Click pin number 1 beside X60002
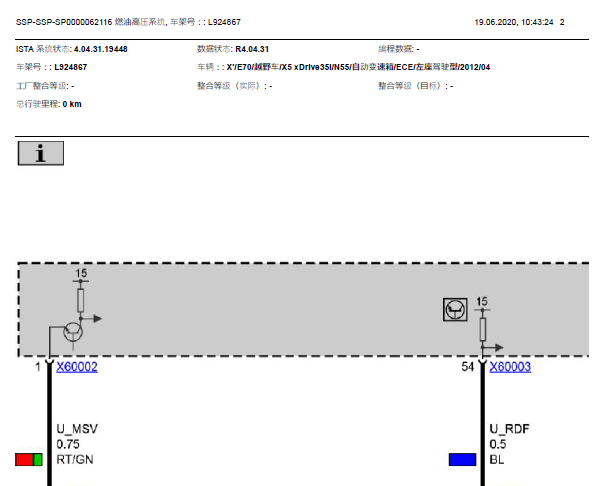599x486 pixels. pyautogui.click(x=37, y=367)
